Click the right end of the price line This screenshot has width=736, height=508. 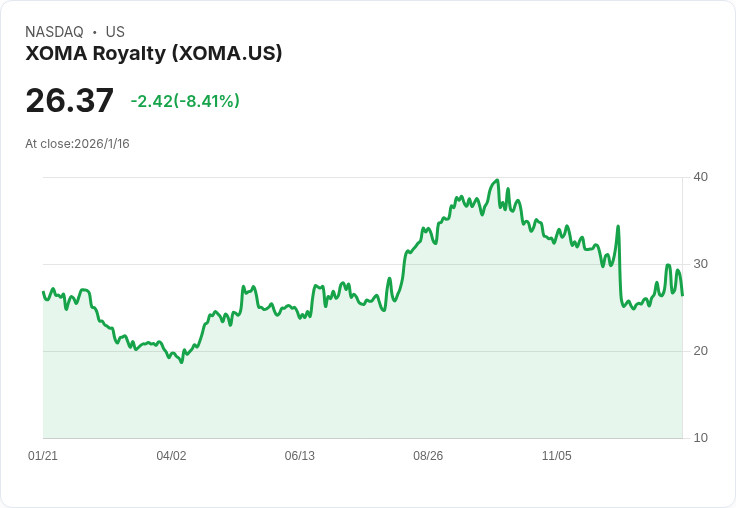click(682, 295)
